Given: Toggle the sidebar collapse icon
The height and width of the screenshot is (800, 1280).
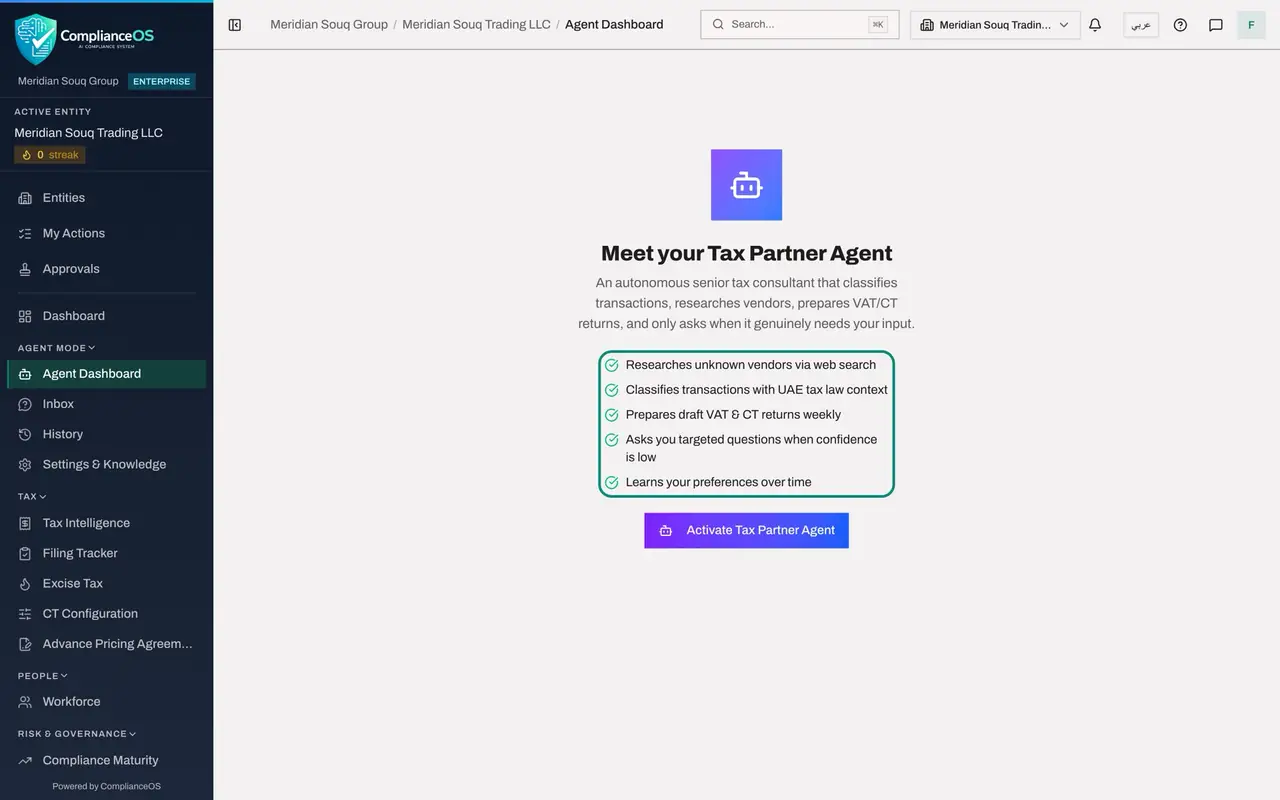Looking at the screenshot, I should 235,25.
